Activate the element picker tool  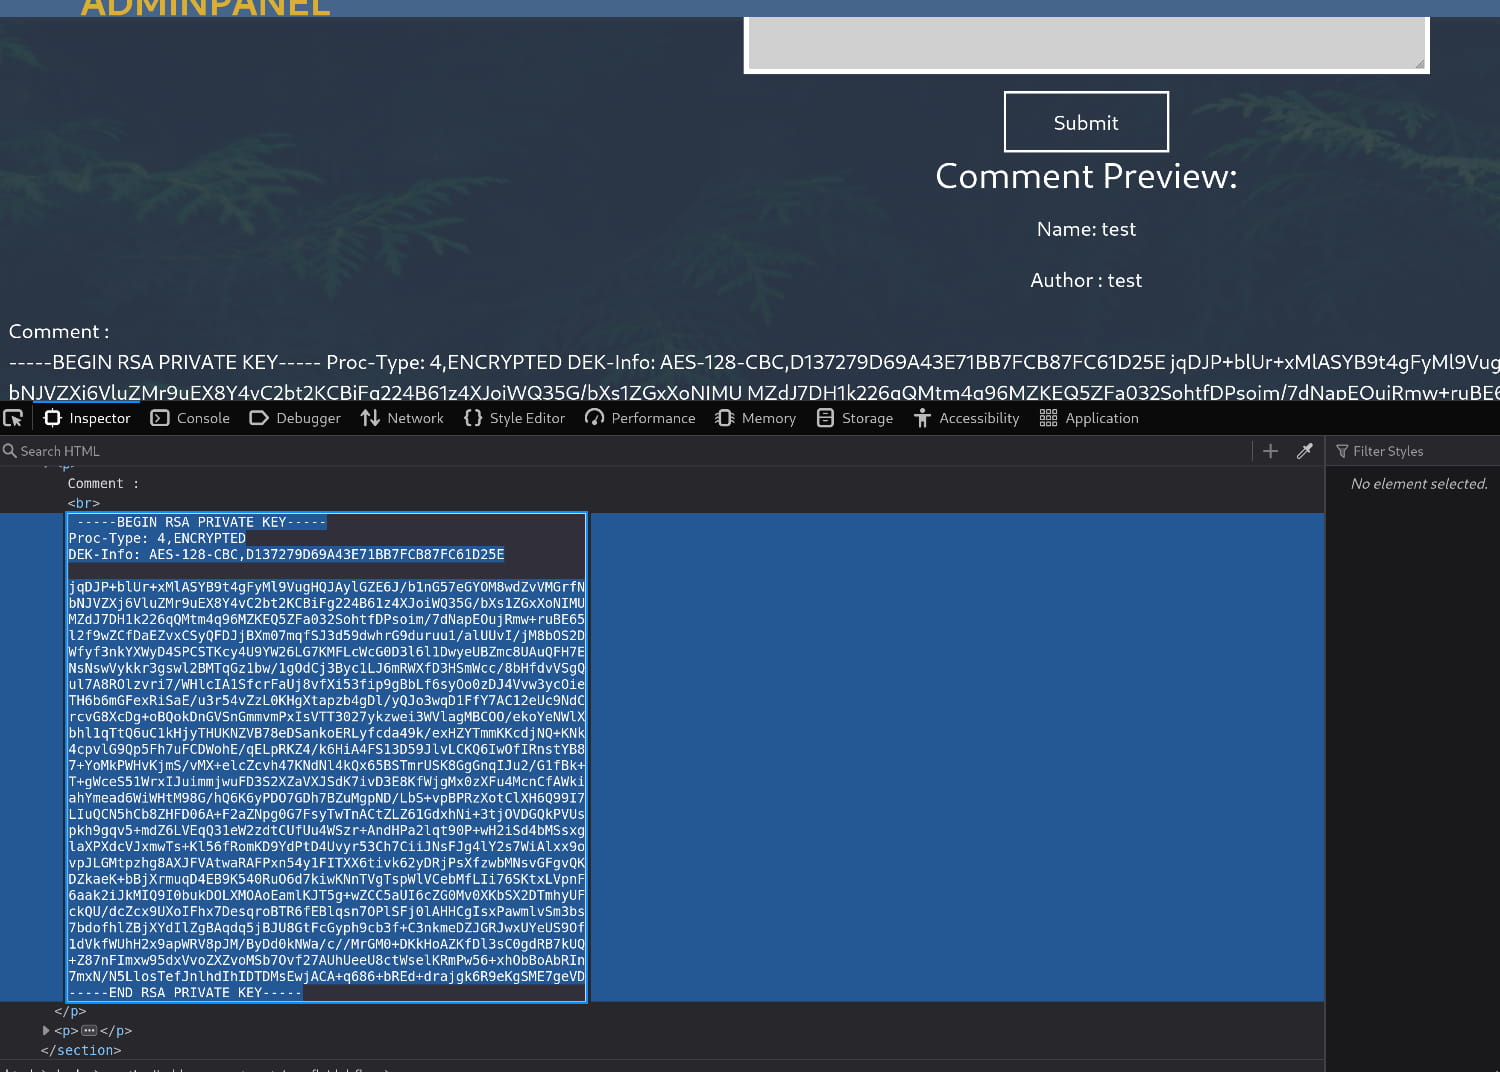(13, 418)
